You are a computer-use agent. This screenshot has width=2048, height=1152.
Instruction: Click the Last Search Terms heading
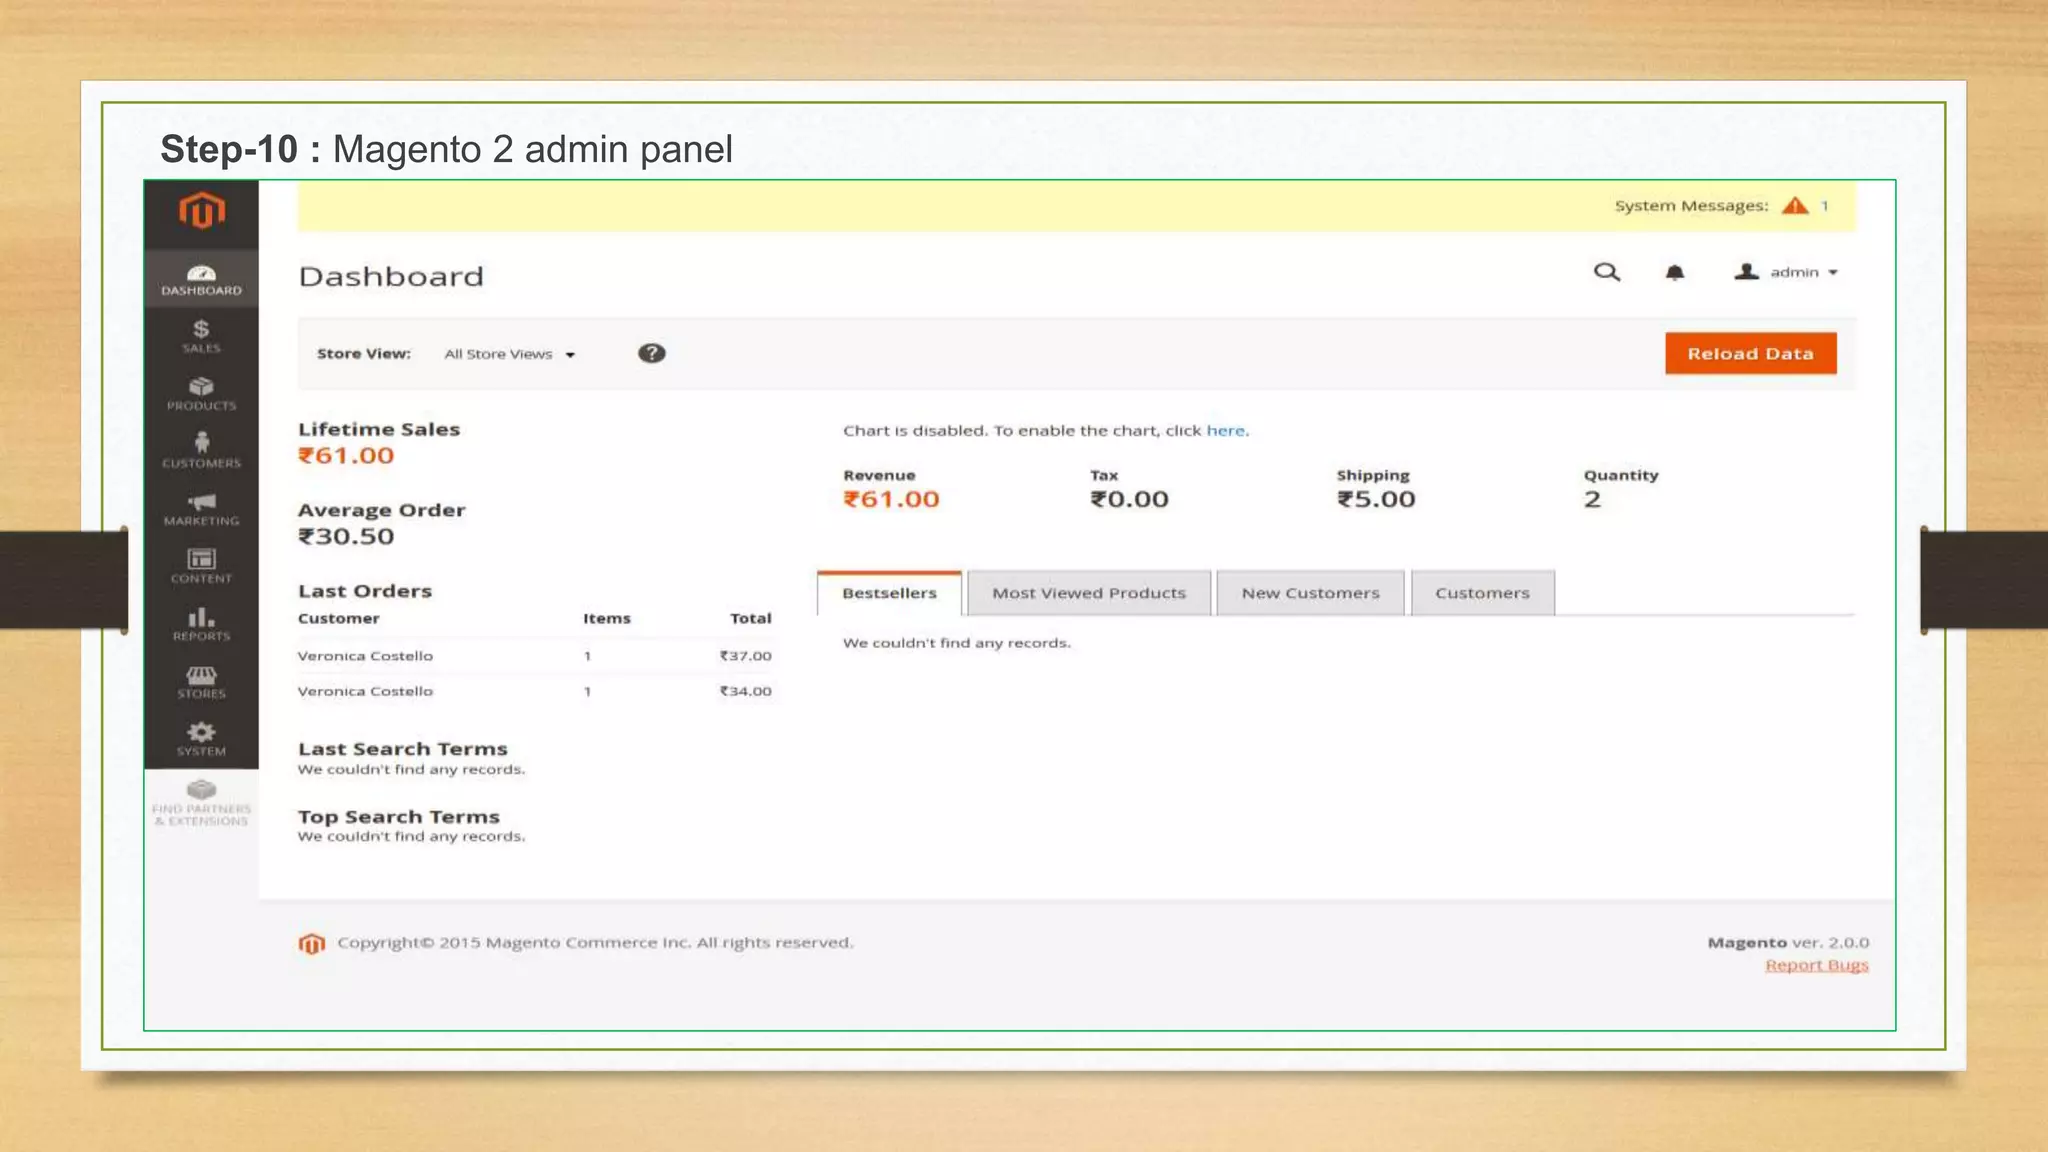coord(403,749)
